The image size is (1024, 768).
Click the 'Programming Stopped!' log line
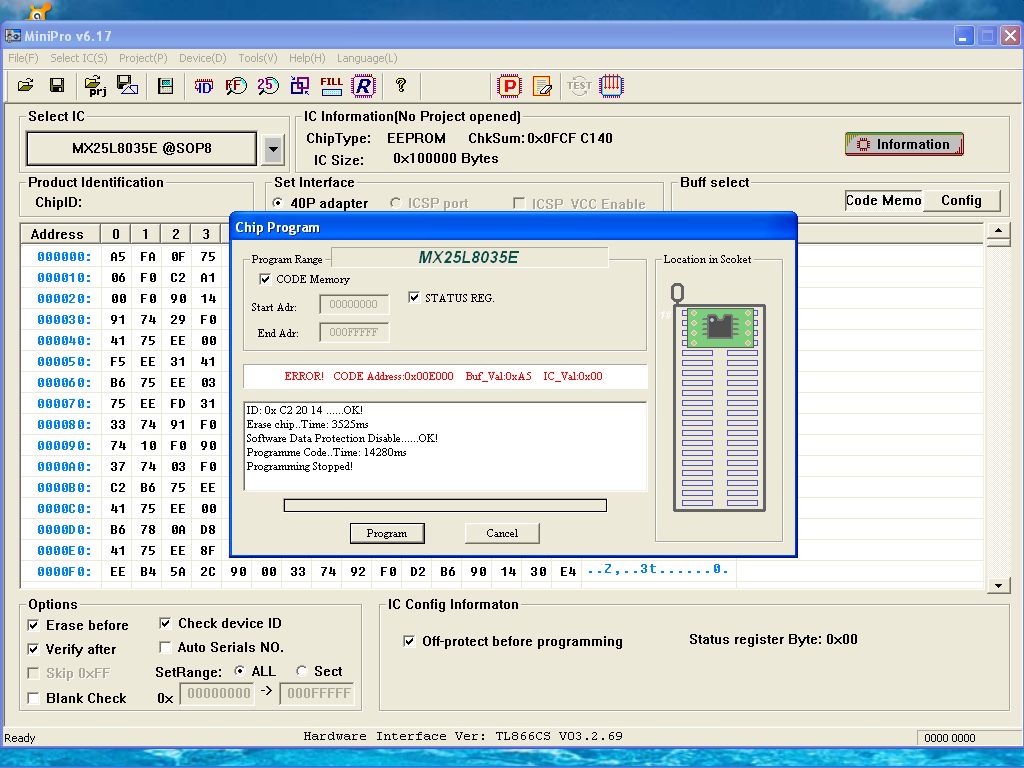point(300,466)
